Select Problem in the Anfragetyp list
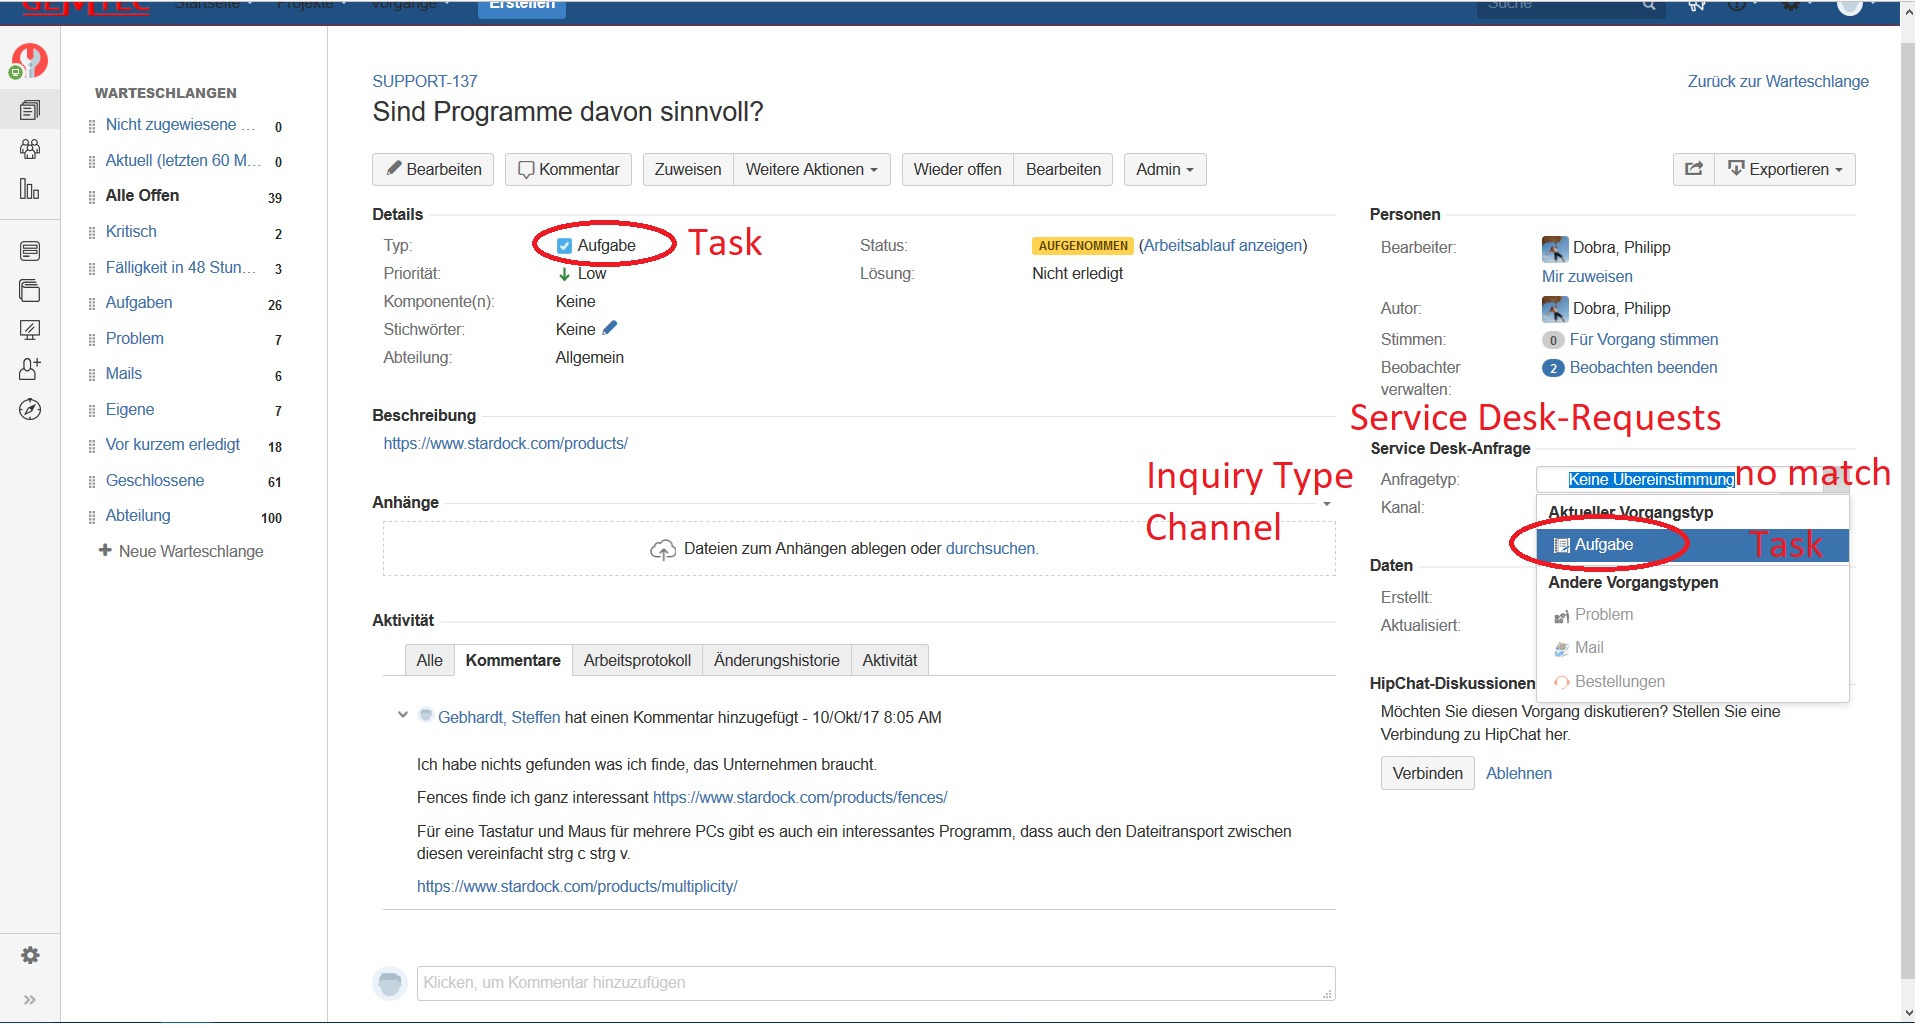This screenshot has height=1028, width=1922. 1693,615
